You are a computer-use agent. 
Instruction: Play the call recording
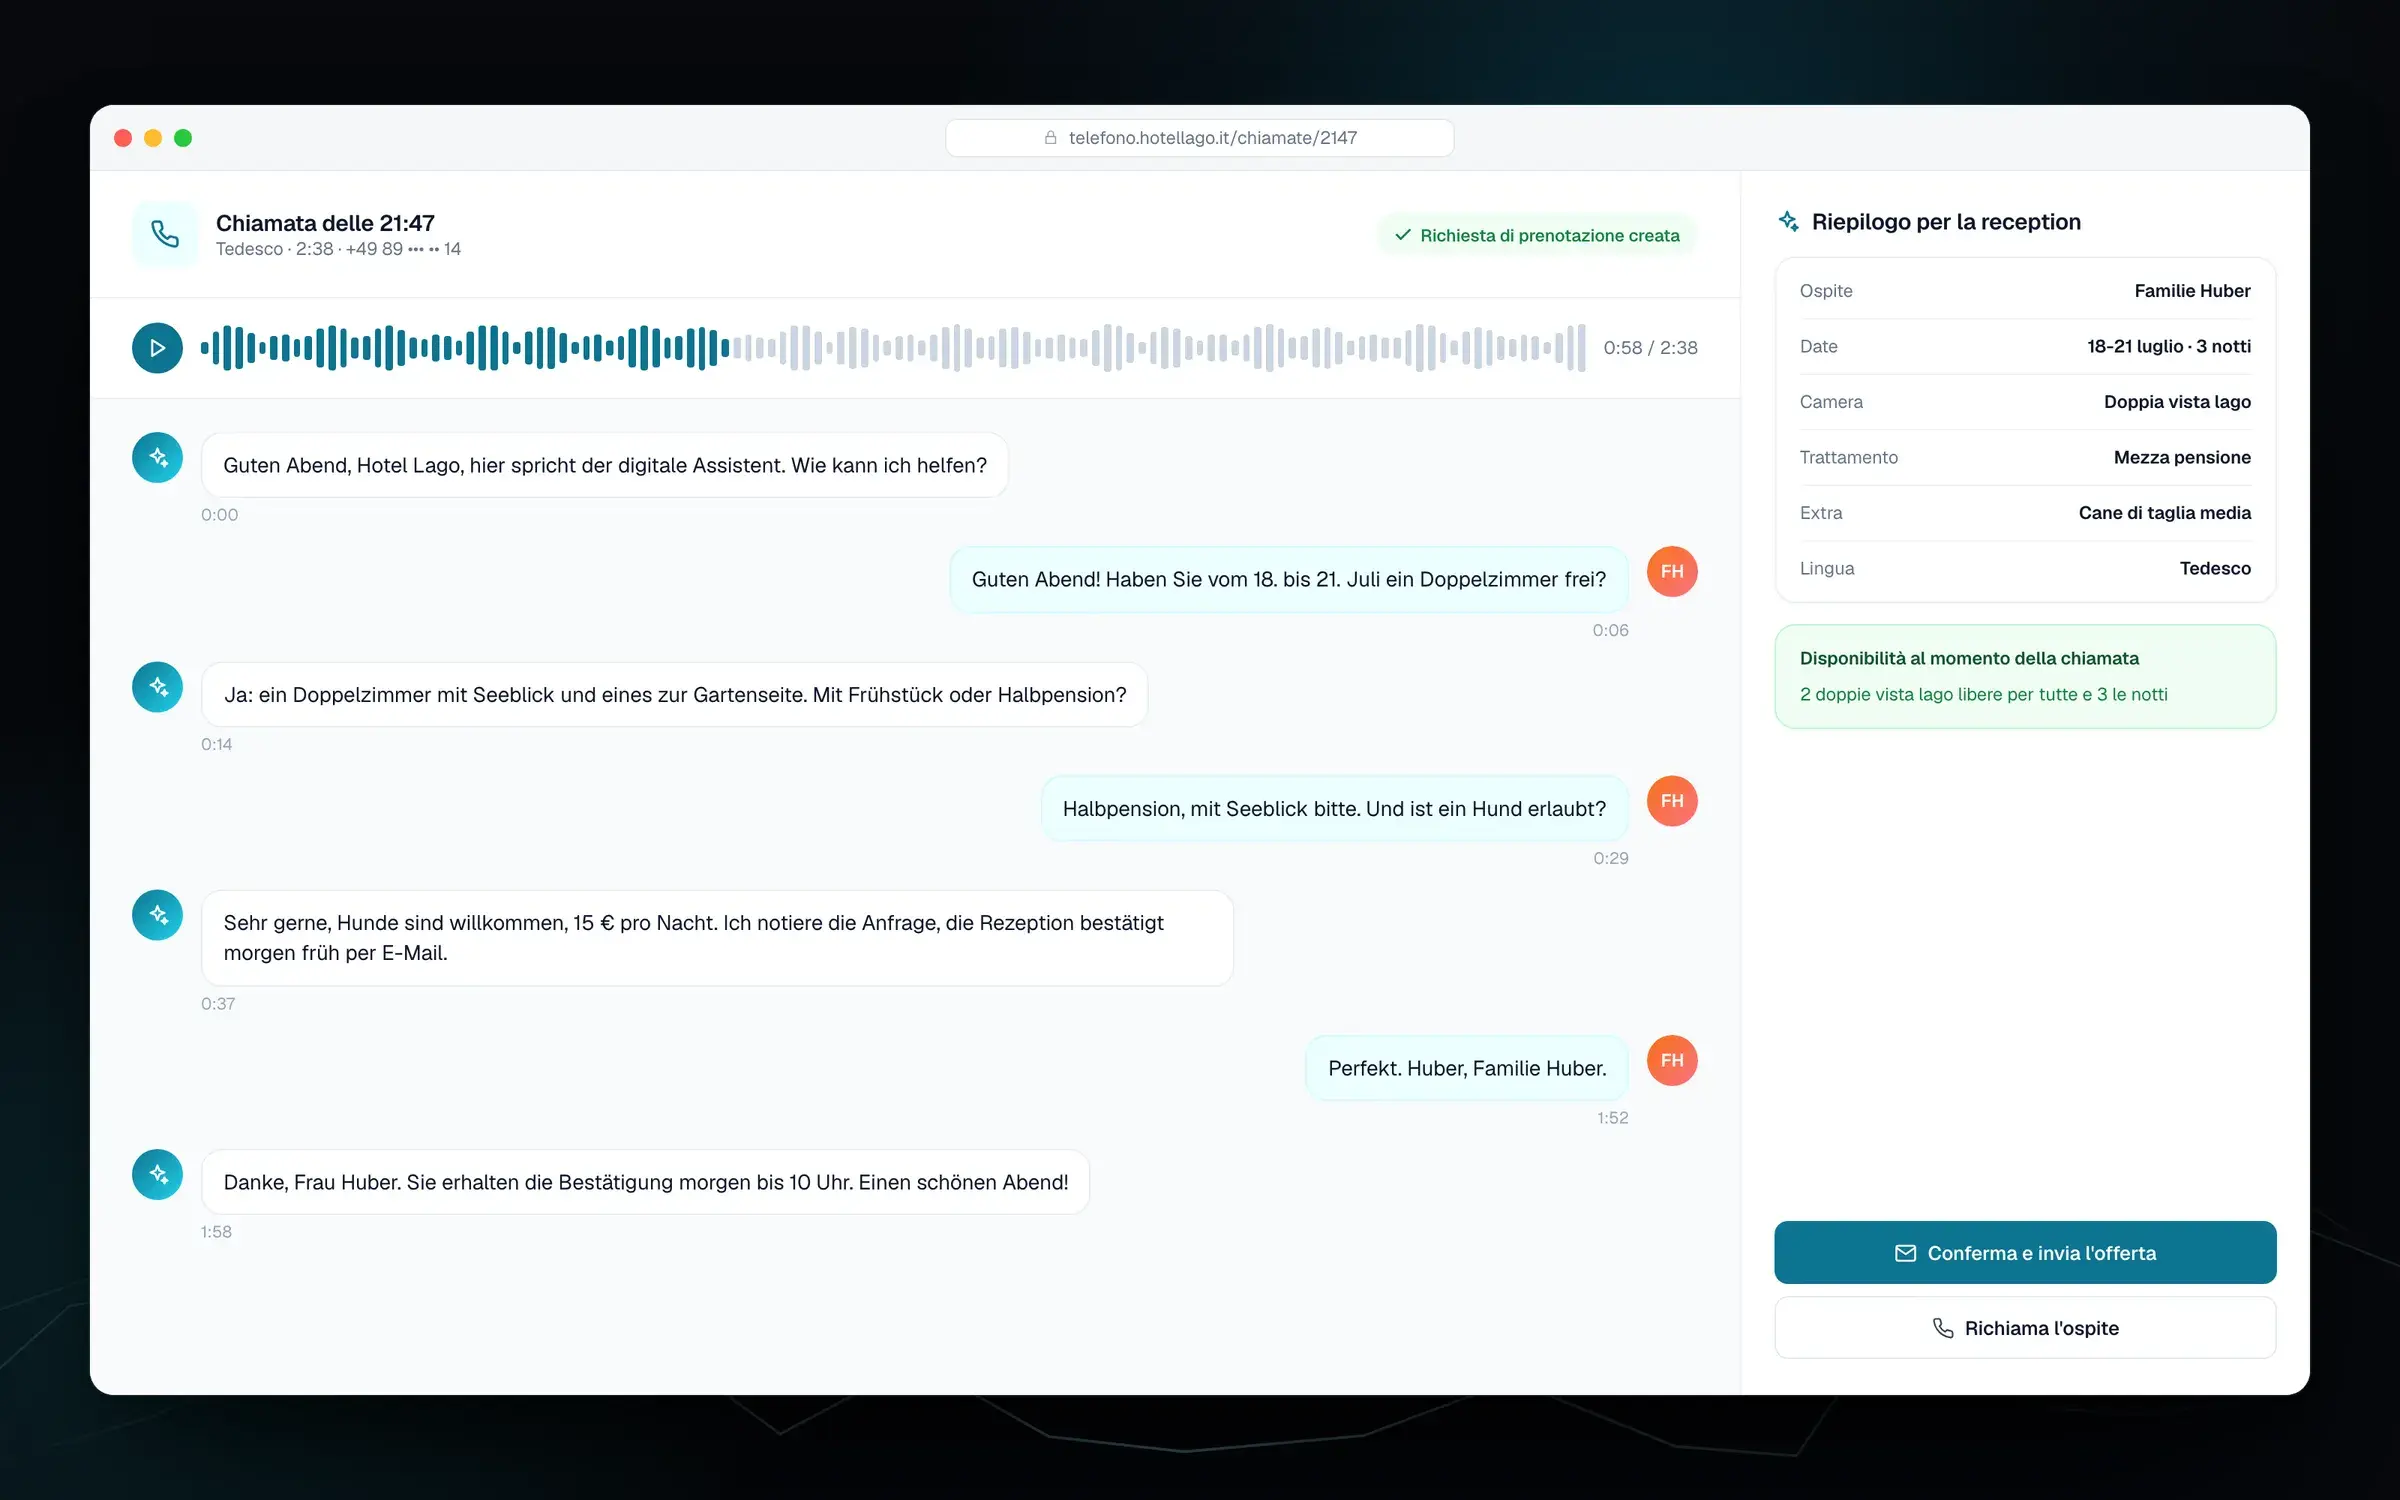coord(157,348)
